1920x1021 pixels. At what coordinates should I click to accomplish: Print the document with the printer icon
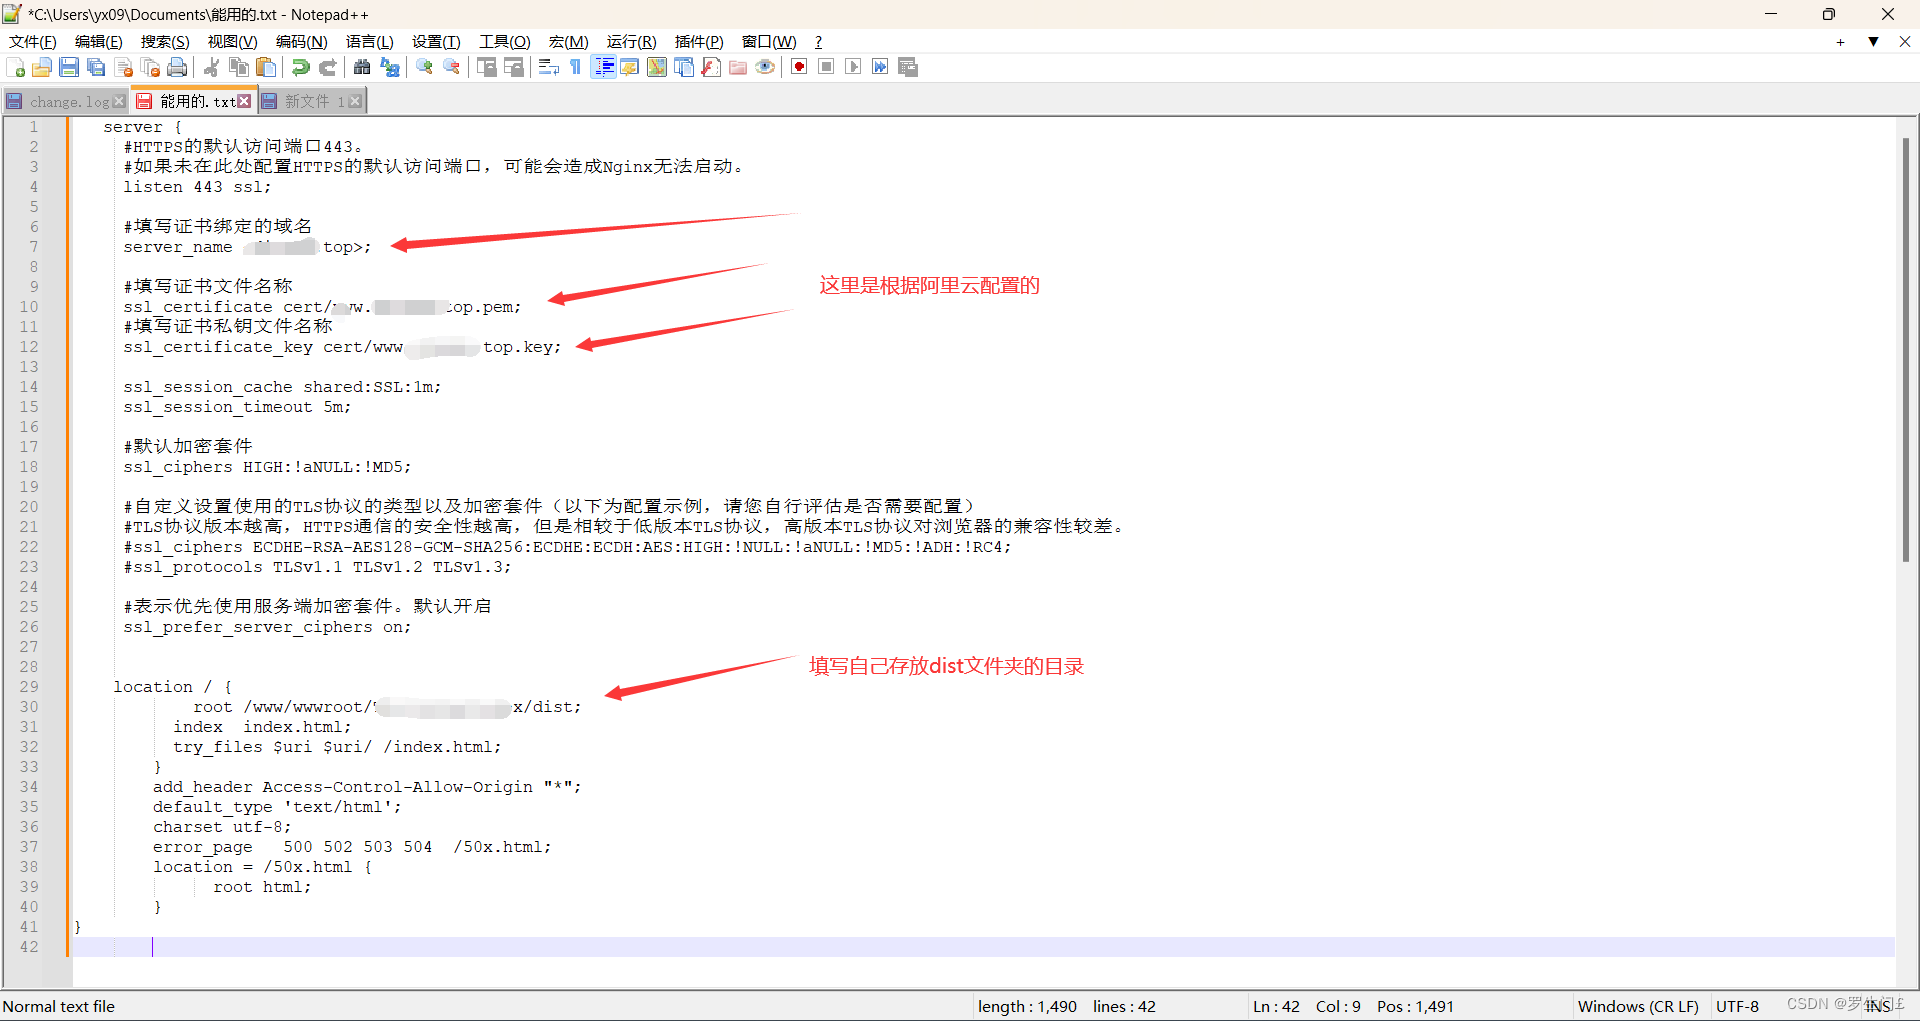(178, 67)
